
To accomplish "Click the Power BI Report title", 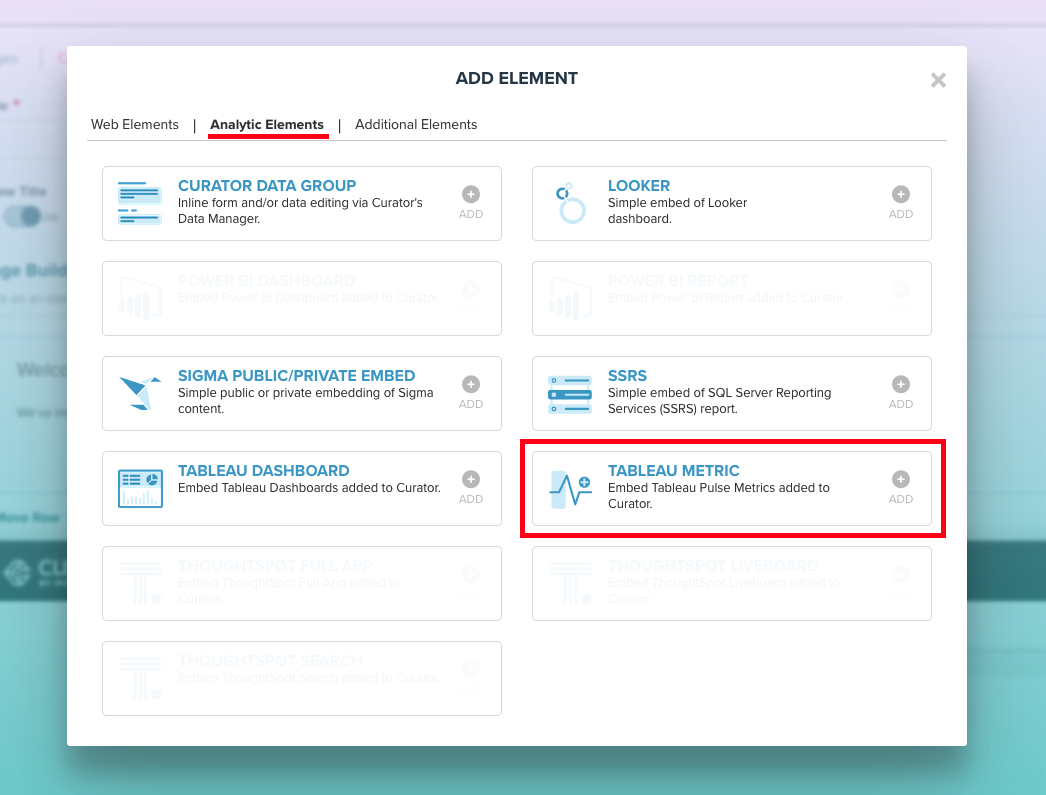I will (x=678, y=281).
